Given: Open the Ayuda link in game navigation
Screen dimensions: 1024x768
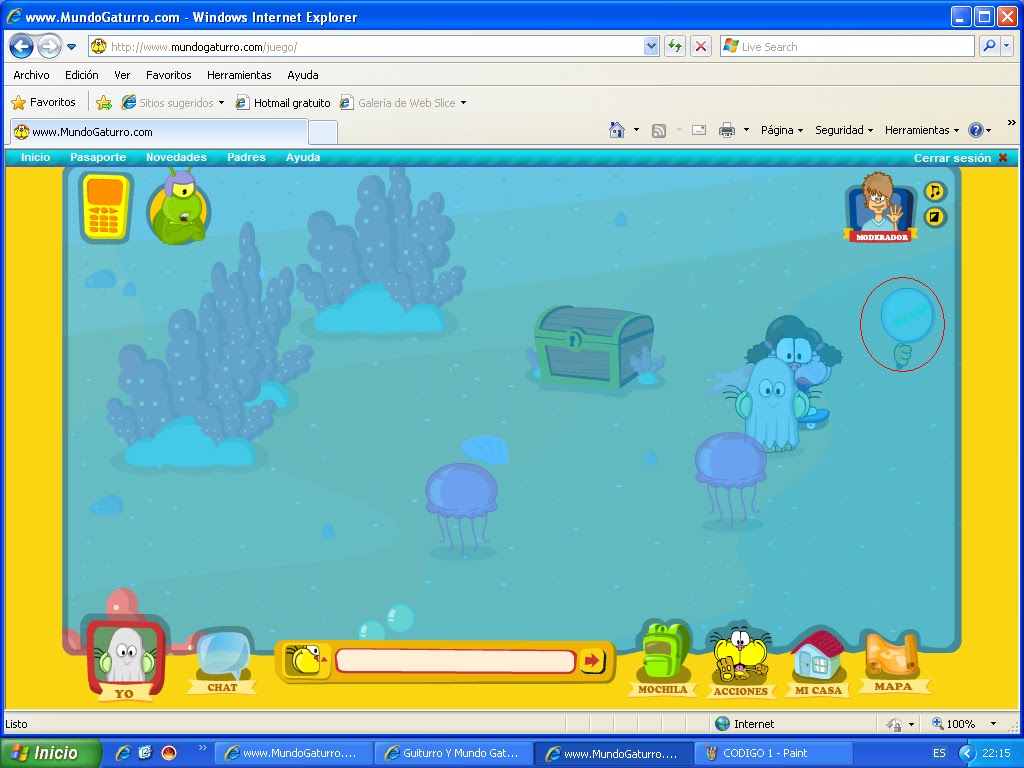Looking at the screenshot, I should tap(303, 157).
